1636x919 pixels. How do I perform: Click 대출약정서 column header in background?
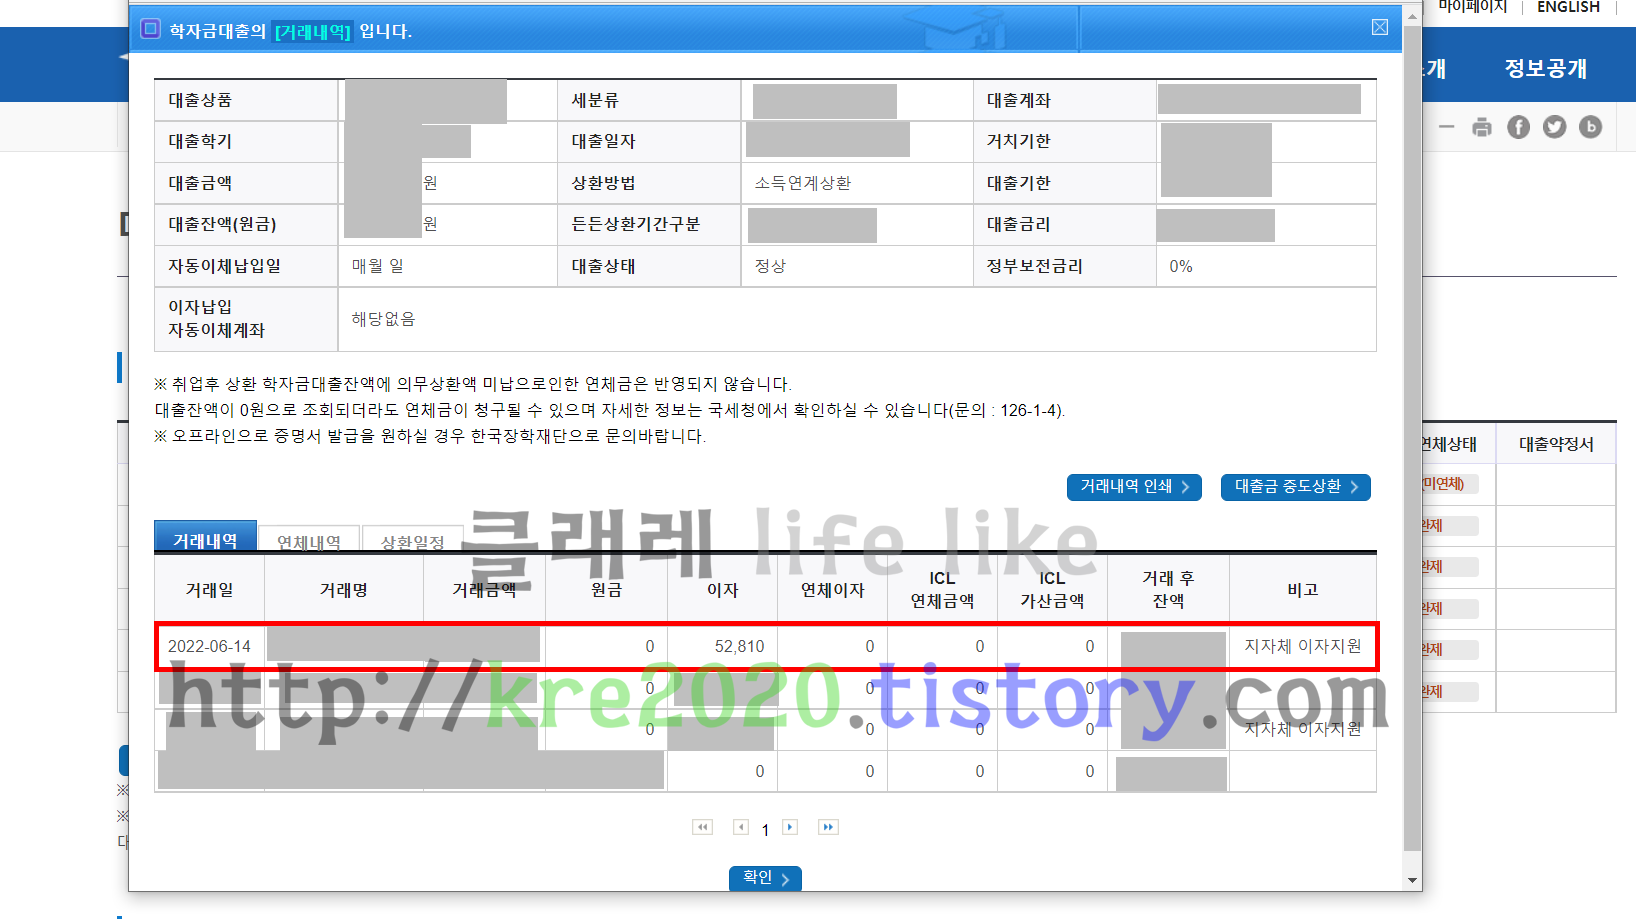[1556, 444]
